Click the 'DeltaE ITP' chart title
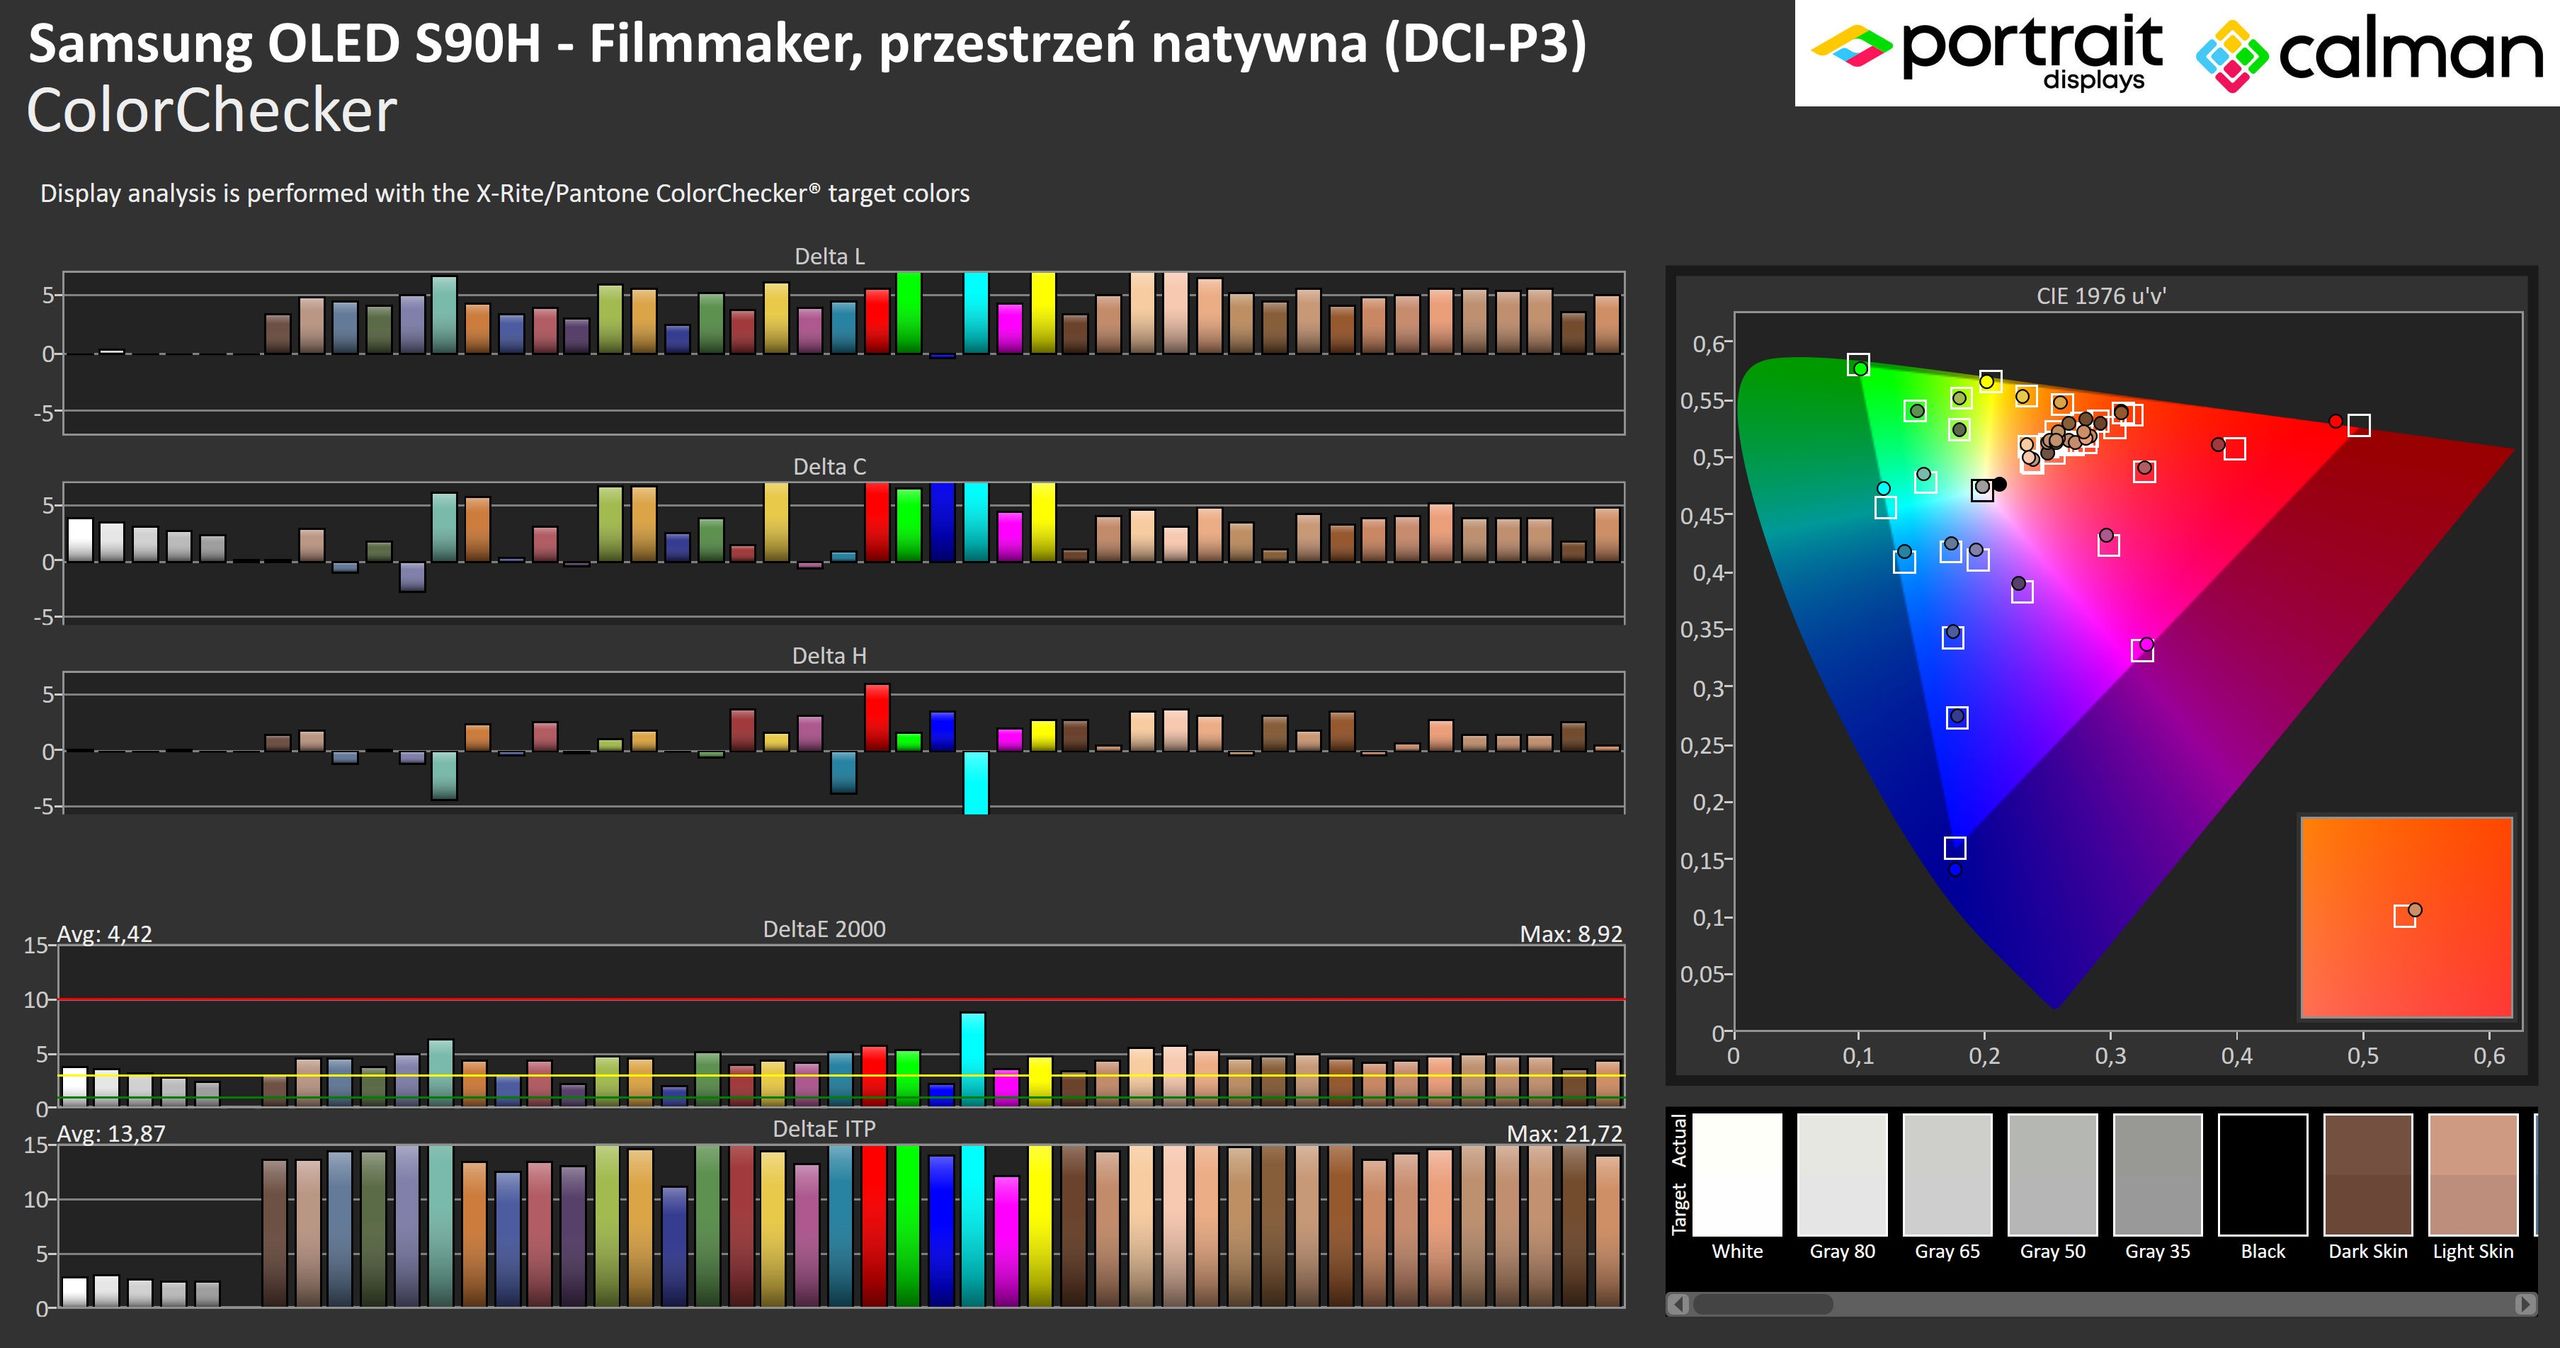2560x1348 pixels. 824,1129
